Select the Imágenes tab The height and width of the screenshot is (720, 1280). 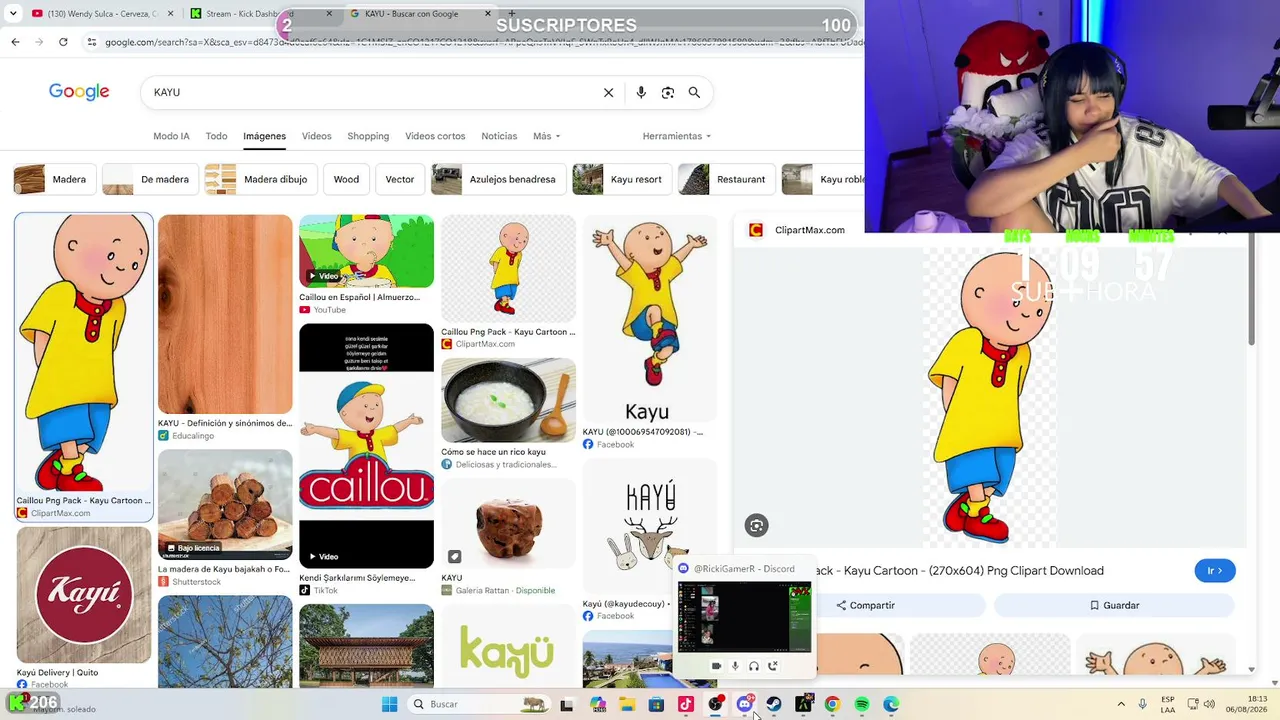click(x=264, y=136)
